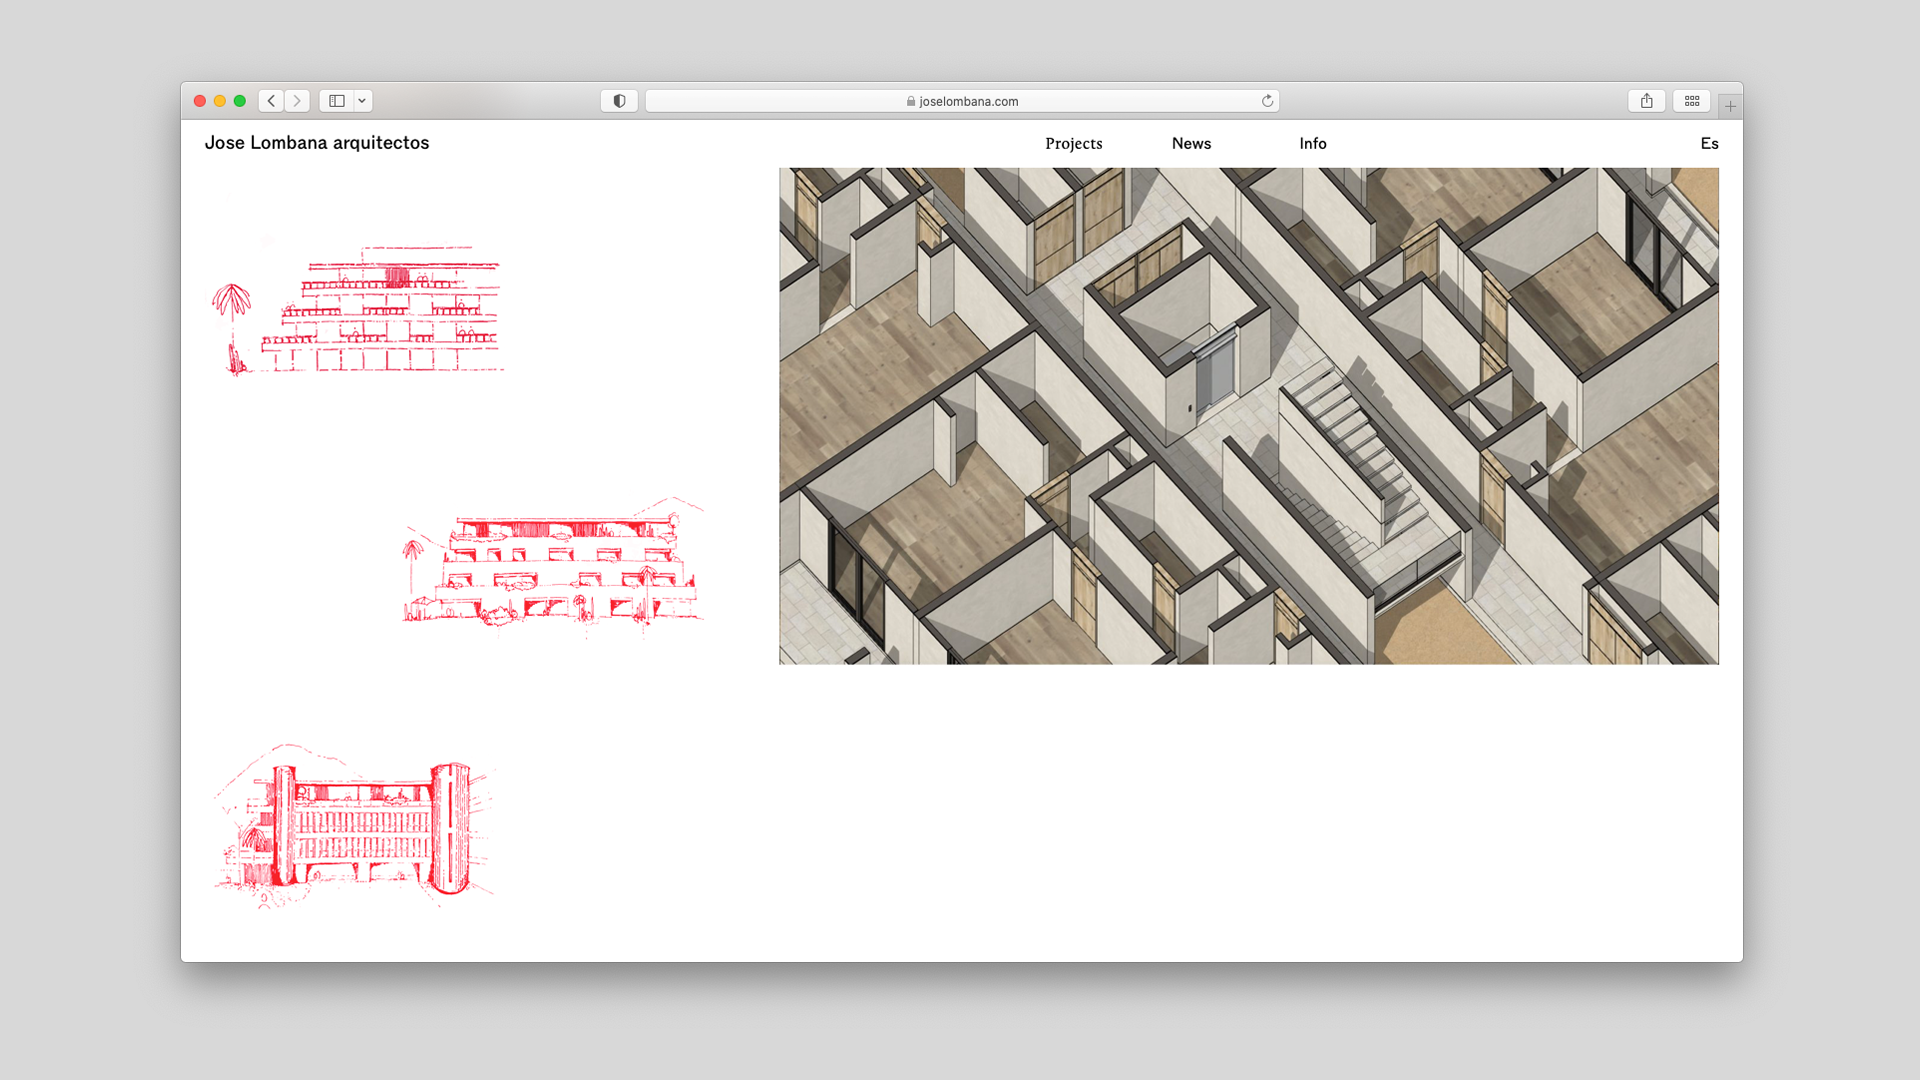The image size is (1920, 1080).
Task: Open the Projects menu item
Action: 1074,144
